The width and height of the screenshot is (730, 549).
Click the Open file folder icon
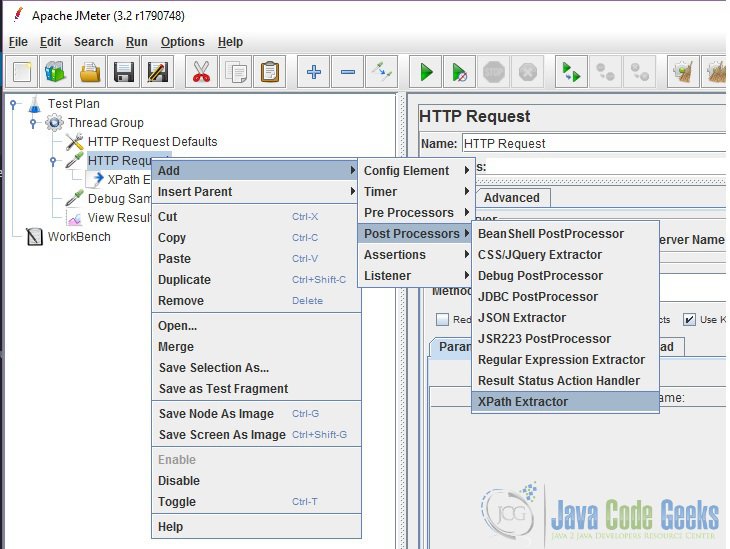tap(89, 72)
